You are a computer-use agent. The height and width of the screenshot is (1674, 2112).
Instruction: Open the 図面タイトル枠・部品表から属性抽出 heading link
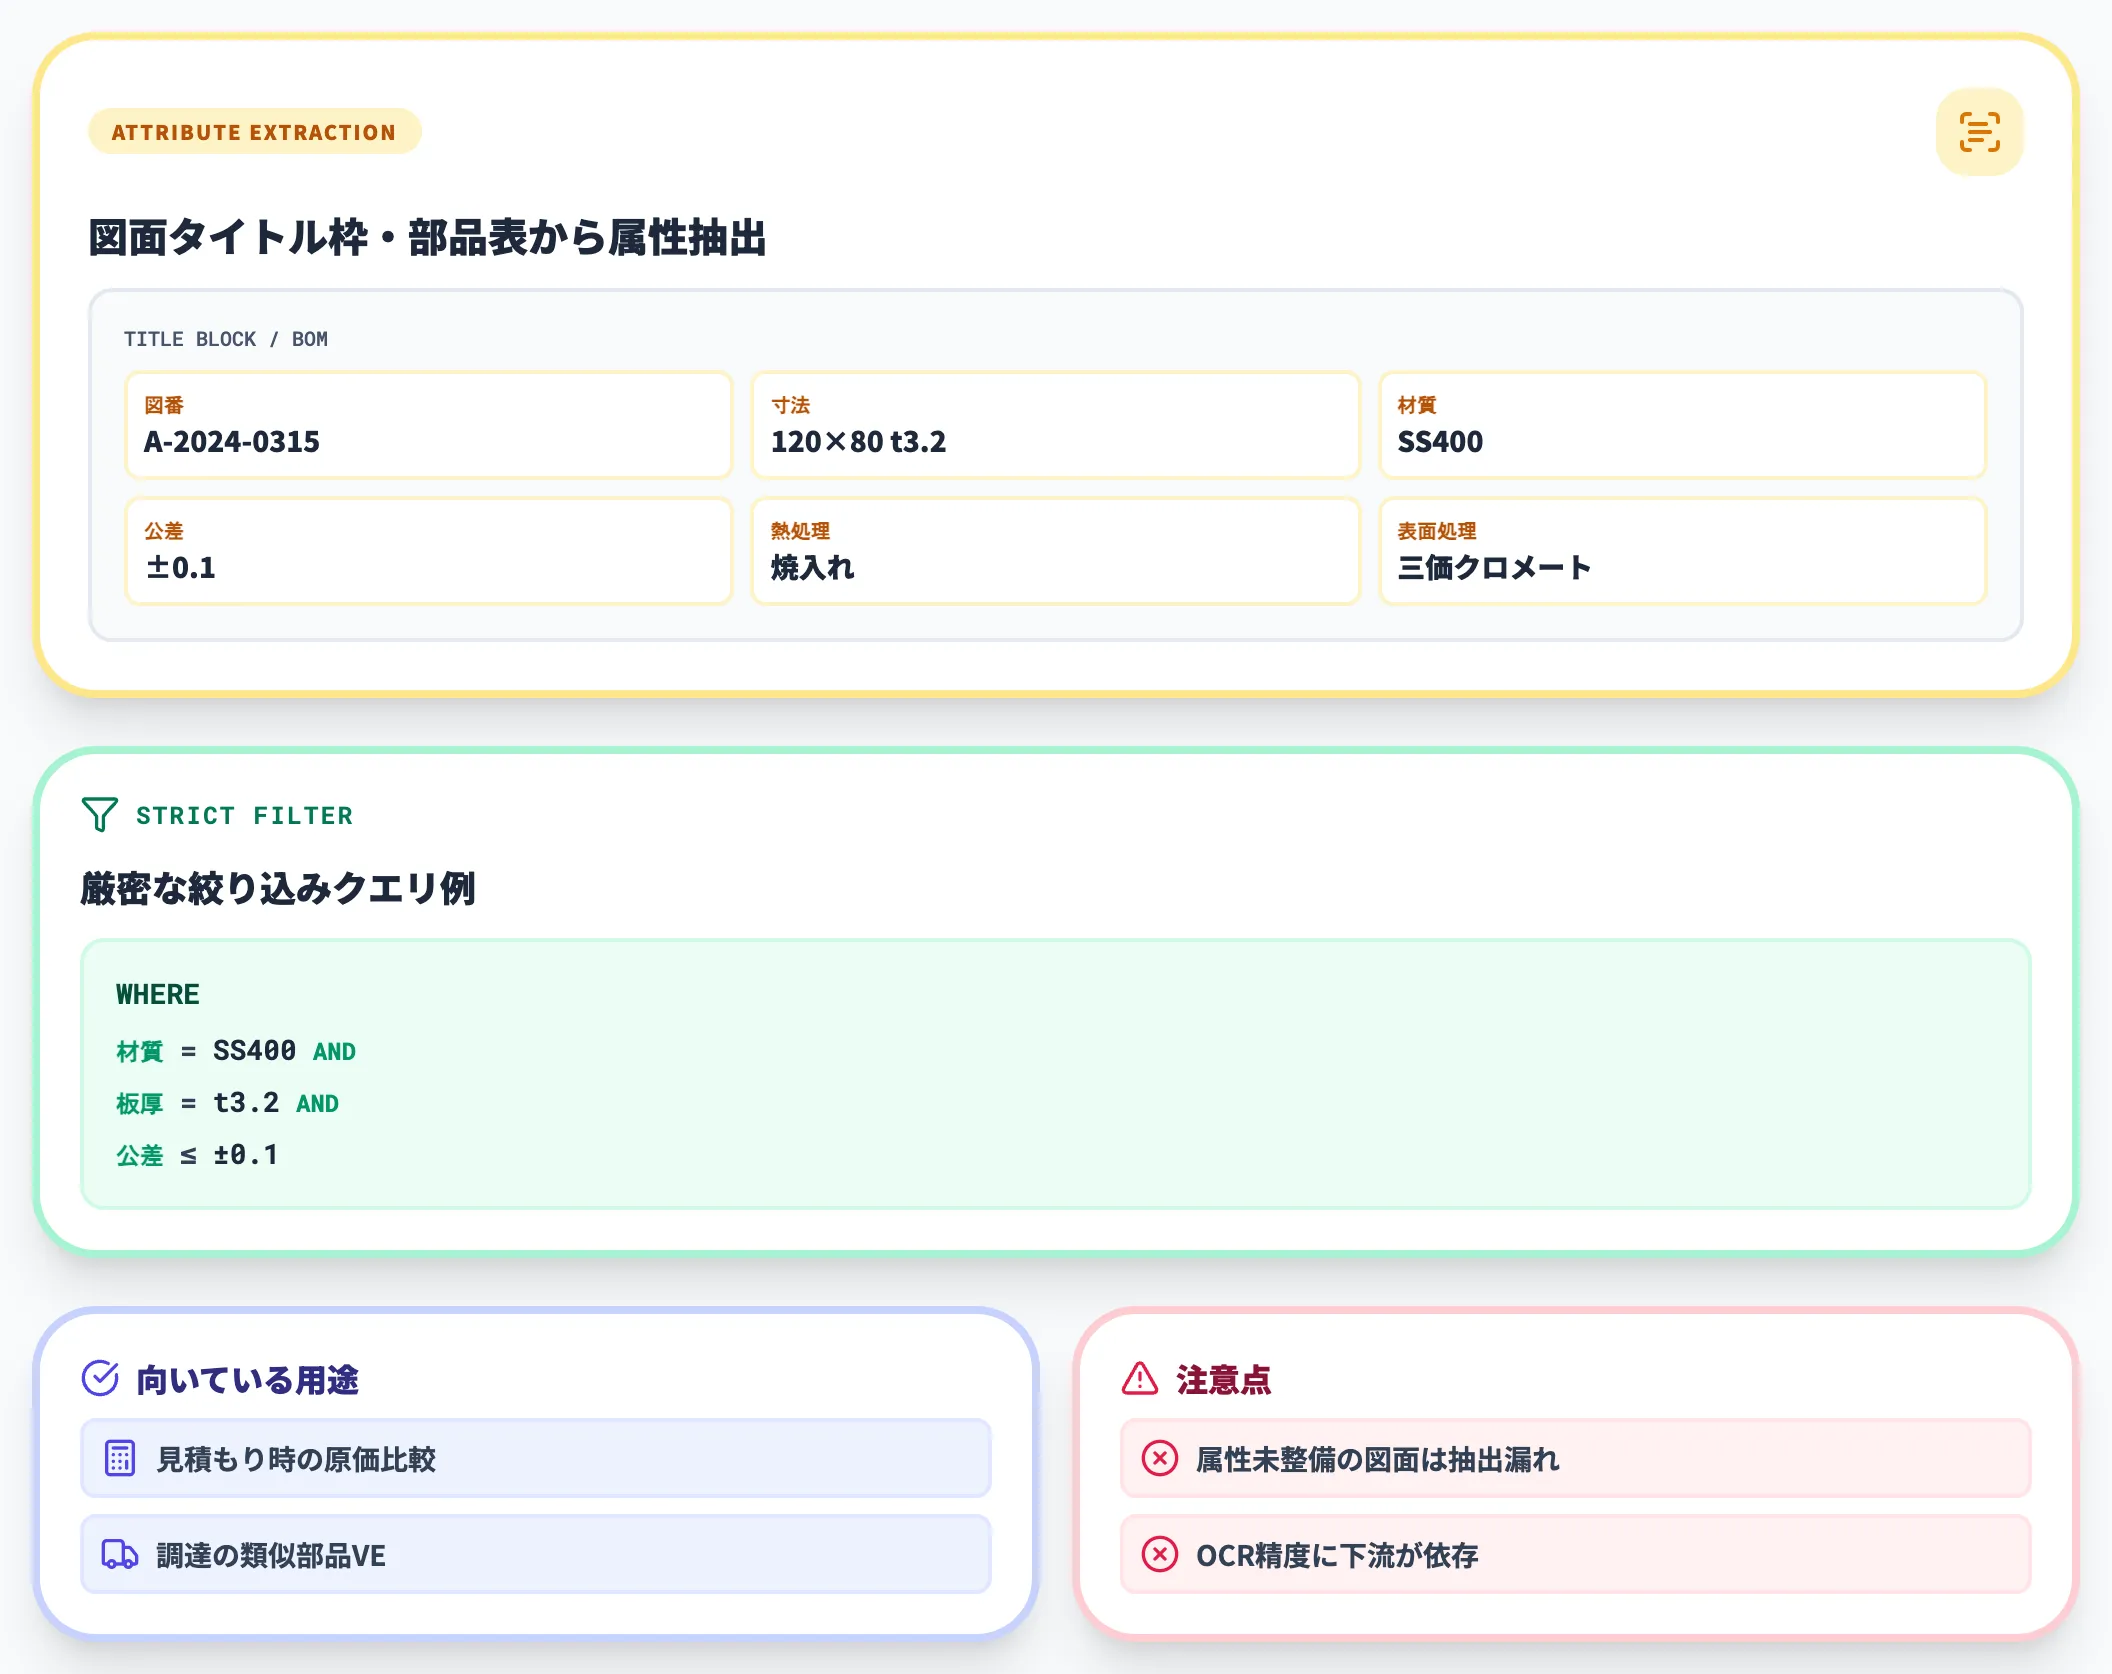[x=430, y=237]
